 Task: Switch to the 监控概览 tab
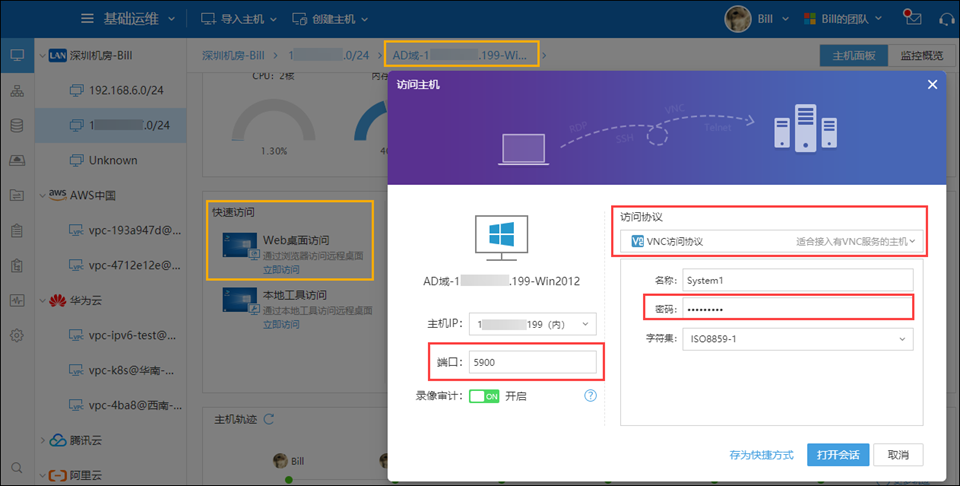921,56
